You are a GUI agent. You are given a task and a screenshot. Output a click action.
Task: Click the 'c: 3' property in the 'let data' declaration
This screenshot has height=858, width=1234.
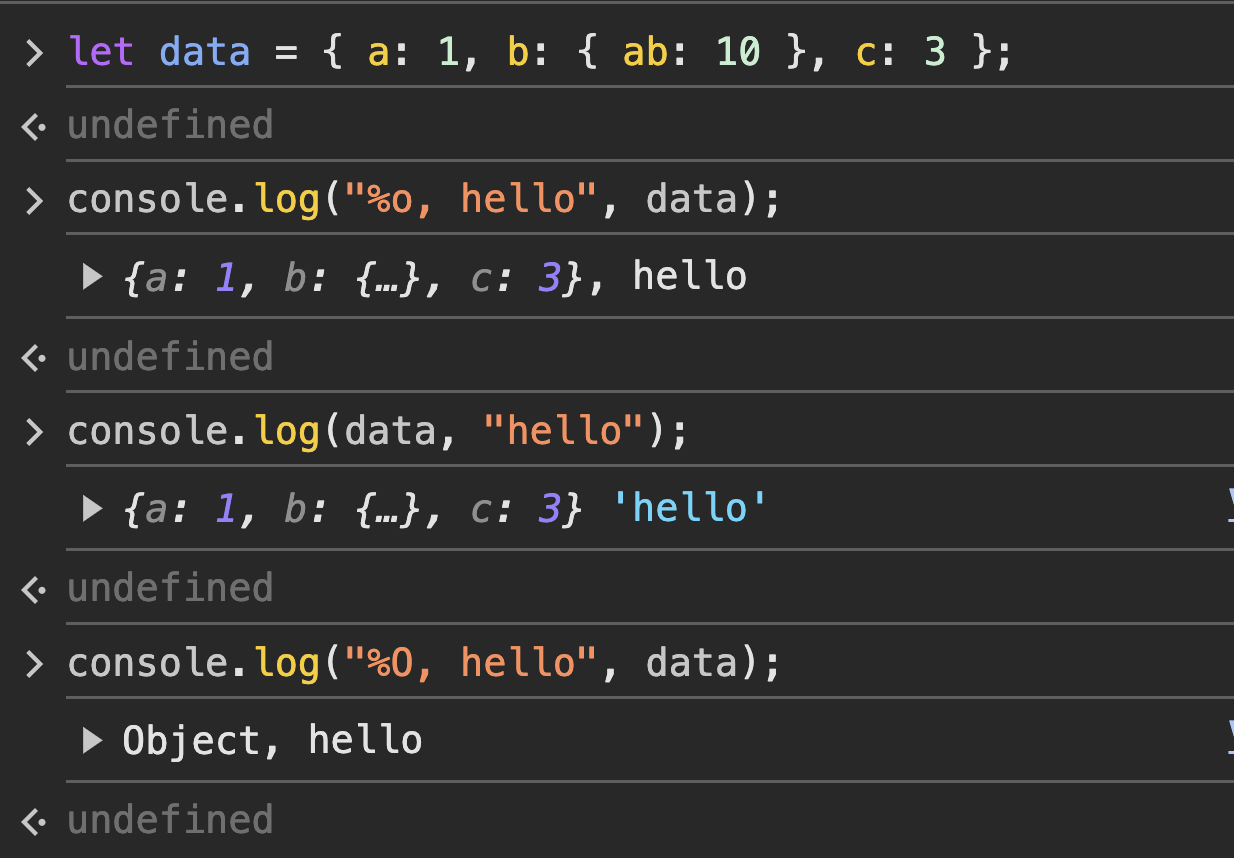point(901,51)
